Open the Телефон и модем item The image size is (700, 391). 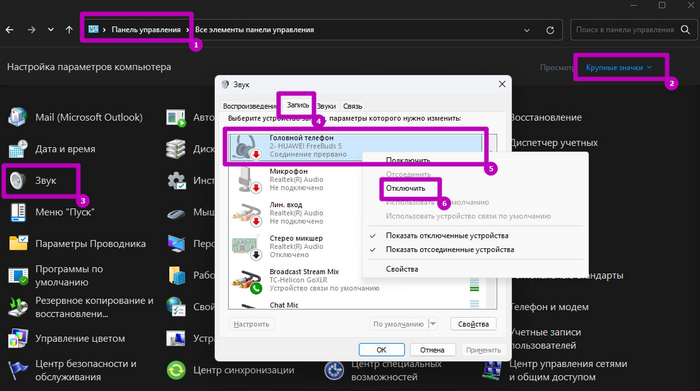coord(550,307)
